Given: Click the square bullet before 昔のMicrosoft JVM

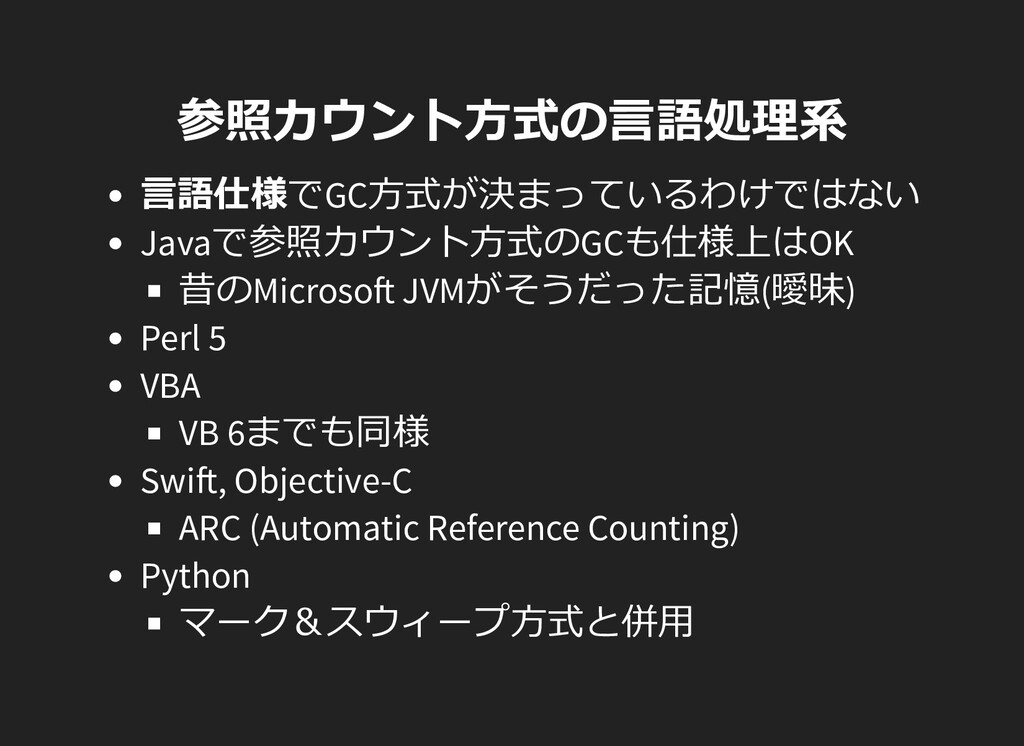Looking at the screenshot, I should pos(154,291).
